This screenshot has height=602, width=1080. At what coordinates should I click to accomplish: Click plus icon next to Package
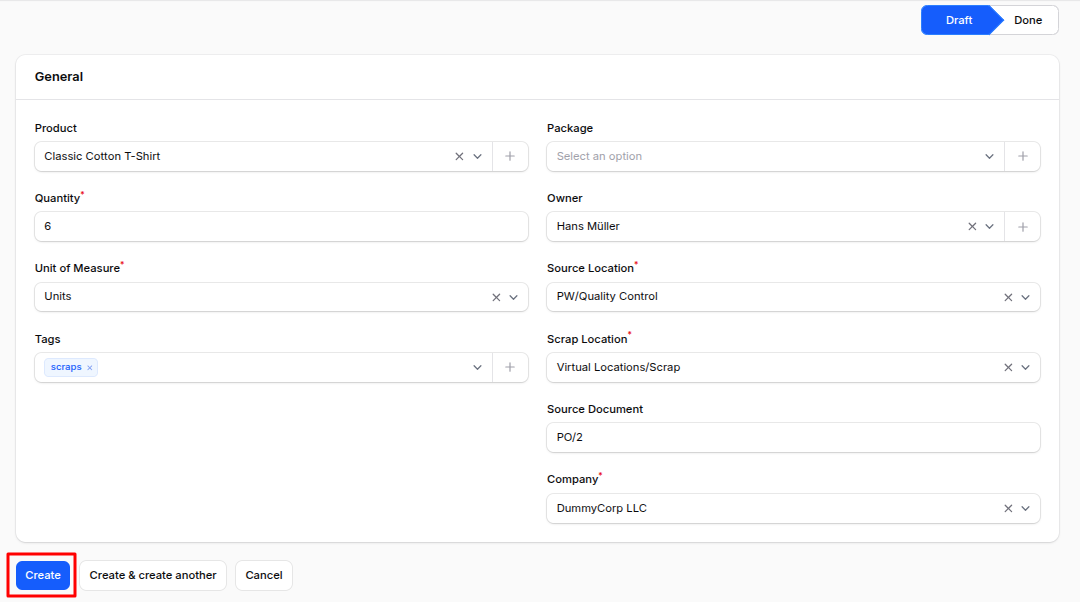click(x=1022, y=157)
